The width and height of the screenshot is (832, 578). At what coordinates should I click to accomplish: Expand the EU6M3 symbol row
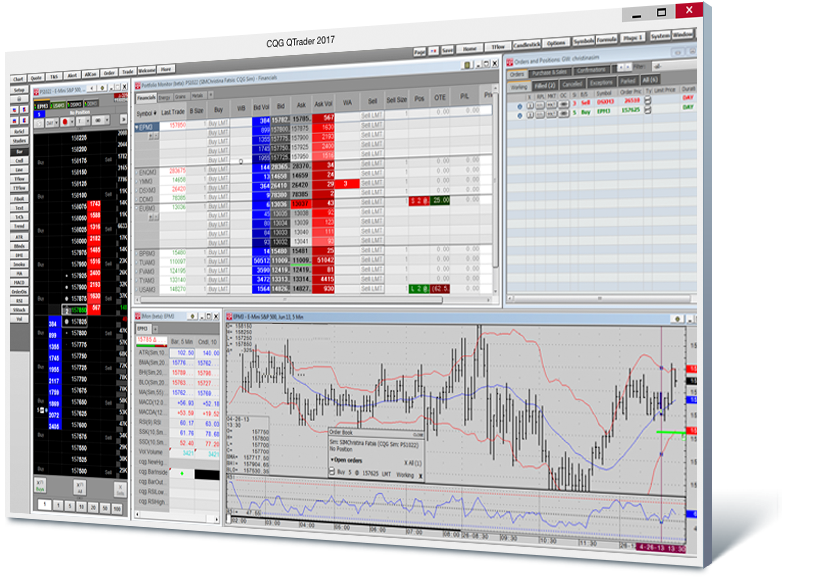point(138,207)
